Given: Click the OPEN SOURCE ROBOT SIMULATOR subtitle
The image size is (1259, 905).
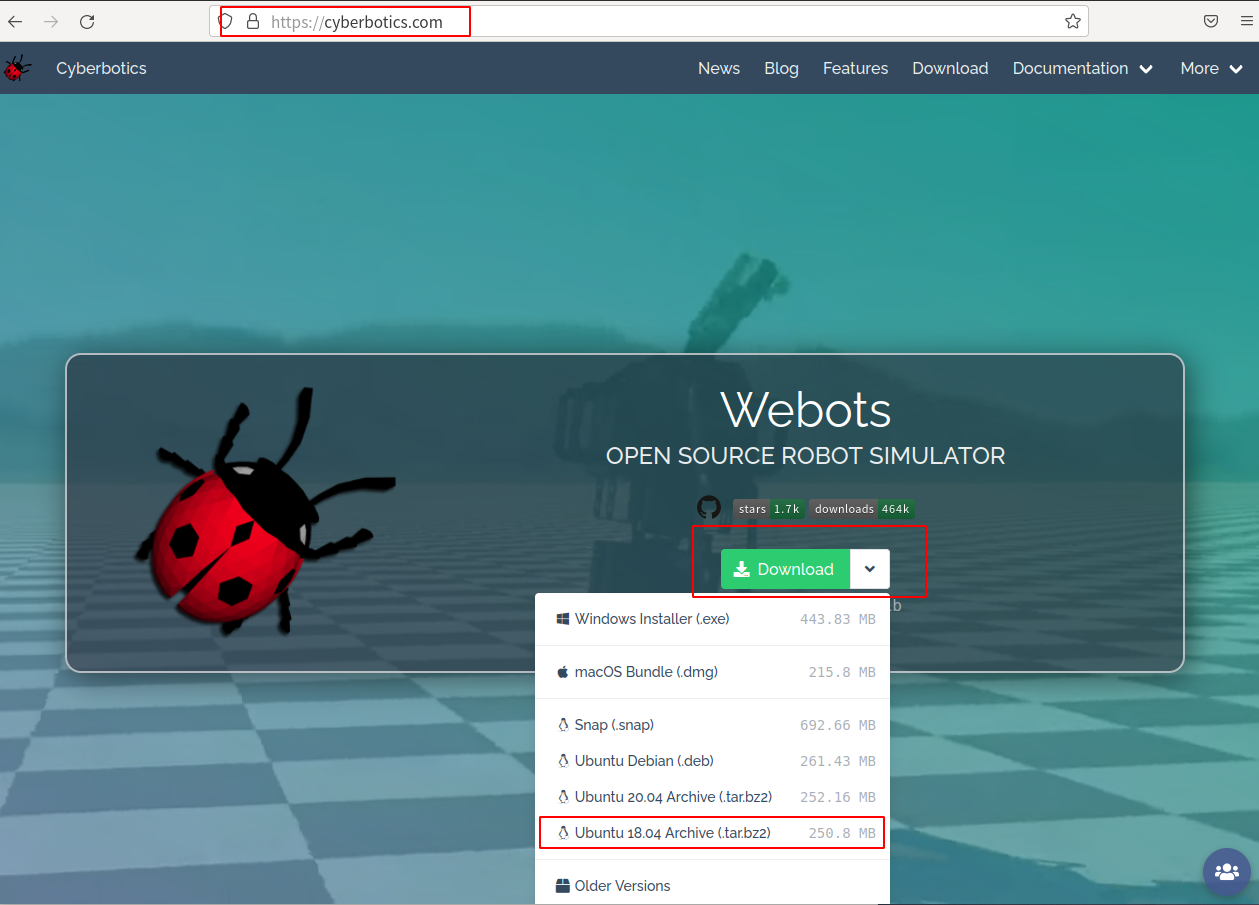Looking at the screenshot, I should [806, 456].
